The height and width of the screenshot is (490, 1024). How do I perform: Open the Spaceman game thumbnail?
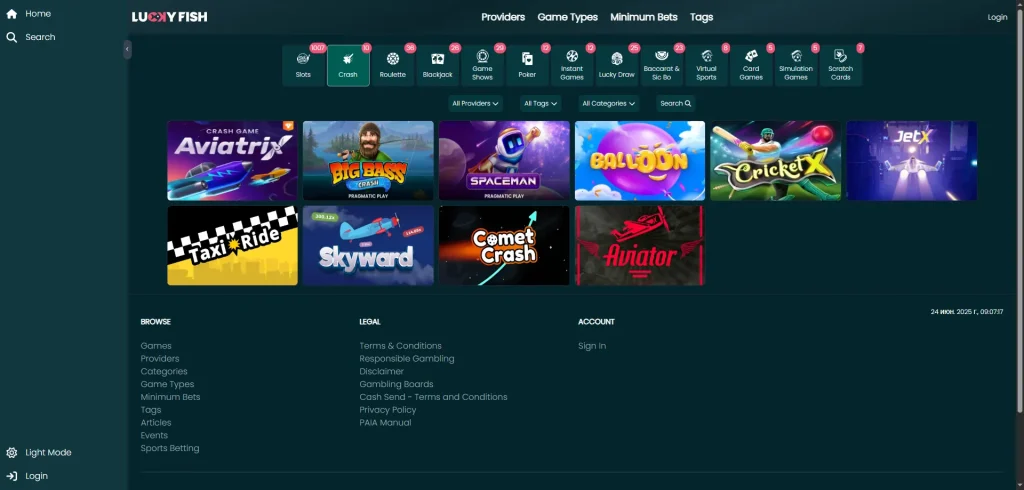coord(504,161)
